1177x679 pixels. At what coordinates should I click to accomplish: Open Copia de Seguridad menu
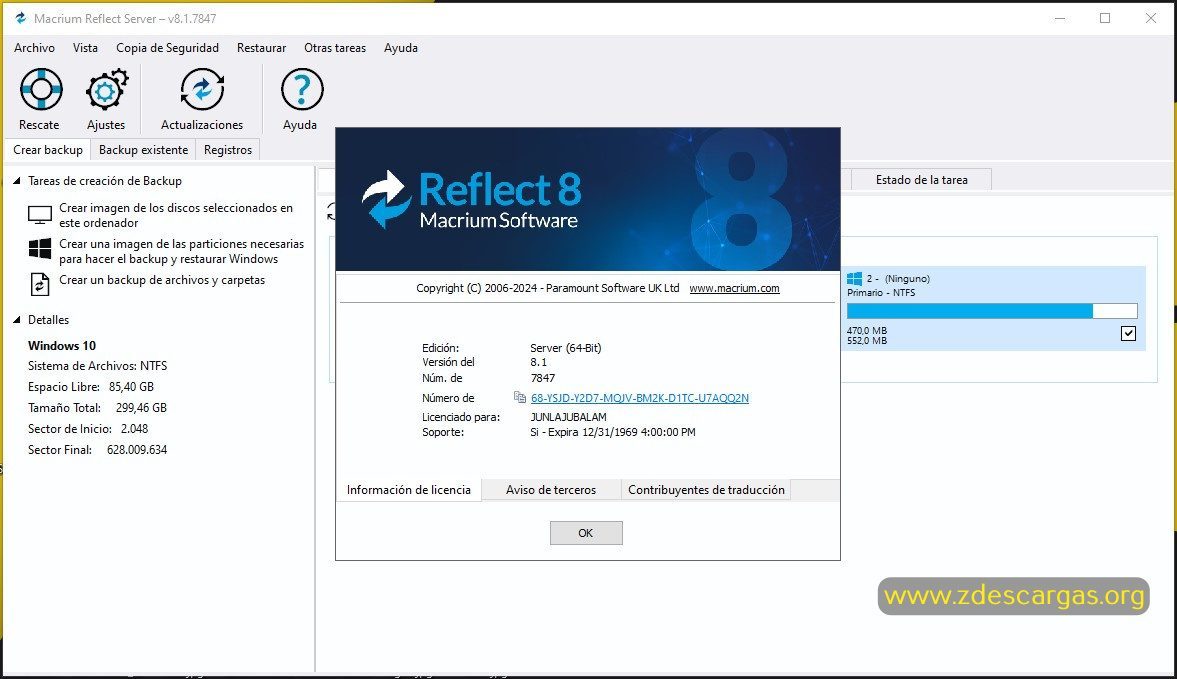167,48
